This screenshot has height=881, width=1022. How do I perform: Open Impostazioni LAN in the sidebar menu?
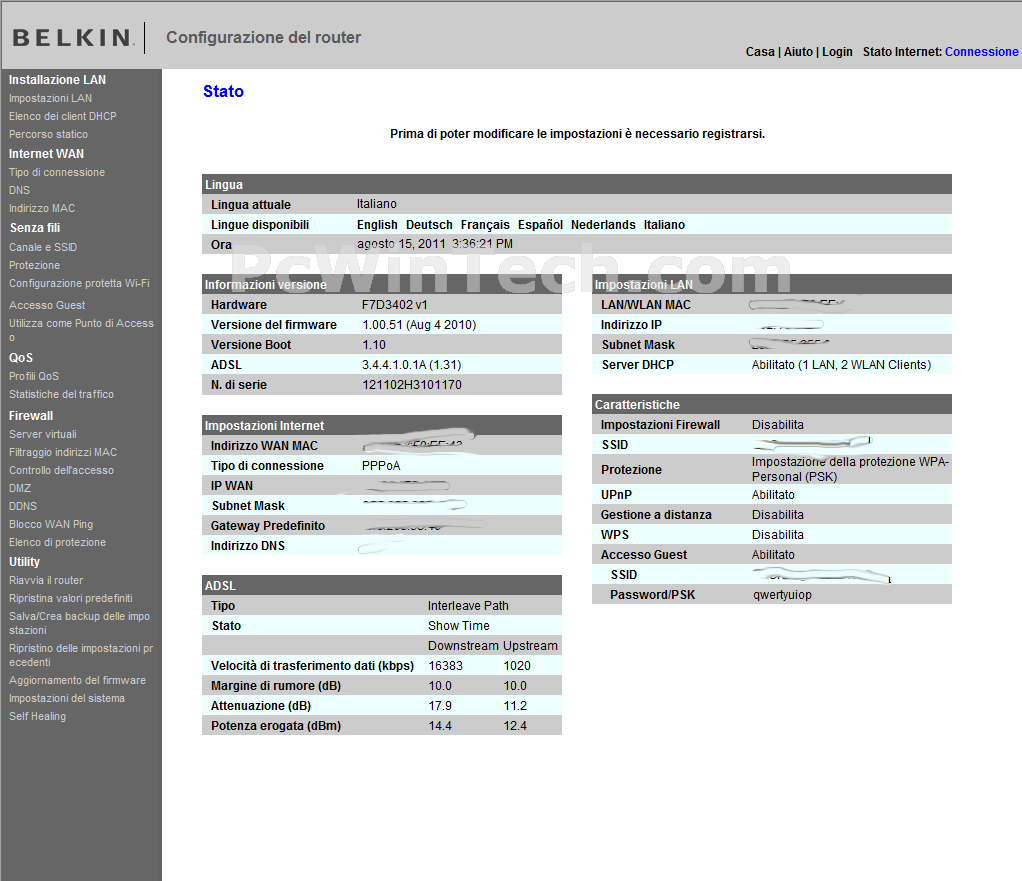(x=50, y=98)
